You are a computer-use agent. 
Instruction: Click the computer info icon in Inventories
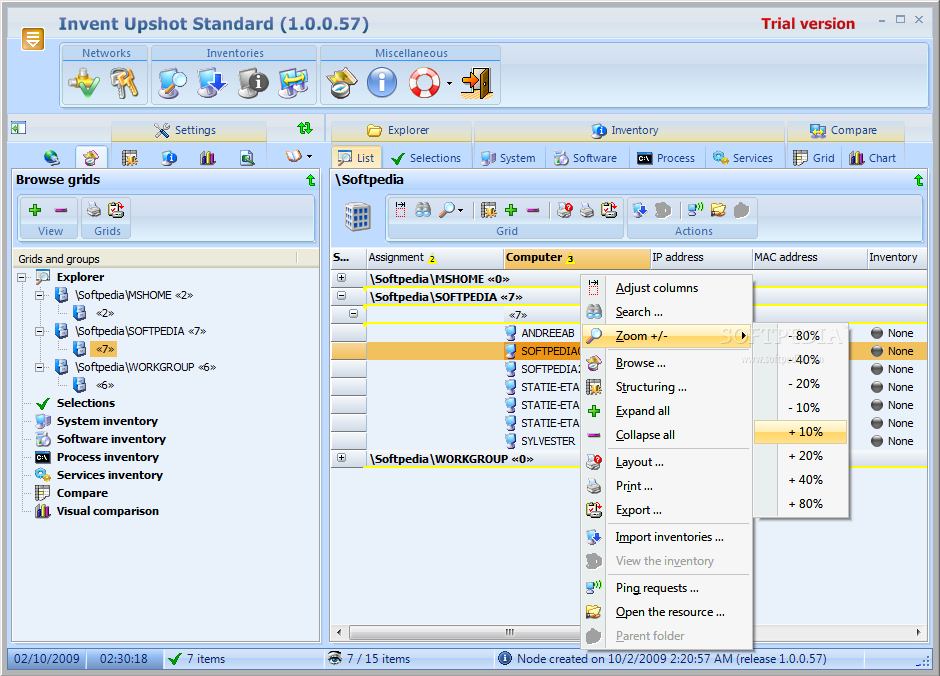[253, 83]
